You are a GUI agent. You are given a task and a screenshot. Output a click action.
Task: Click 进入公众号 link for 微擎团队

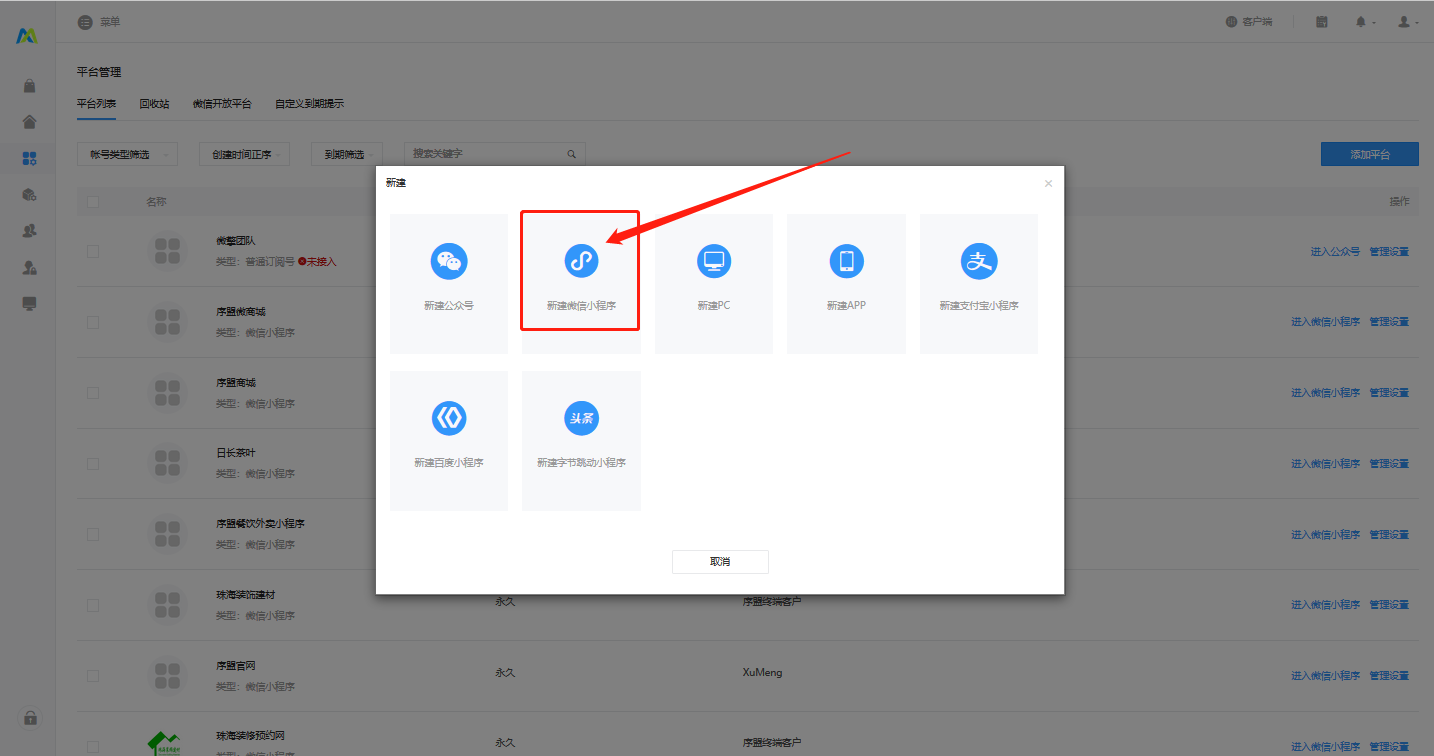pos(1335,251)
